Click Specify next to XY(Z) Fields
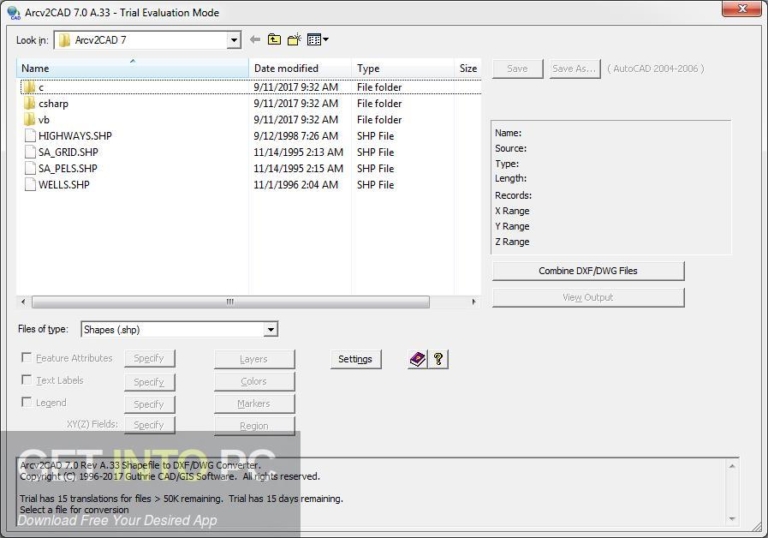The width and height of the screenshot is (768, 538). point(149,425)
